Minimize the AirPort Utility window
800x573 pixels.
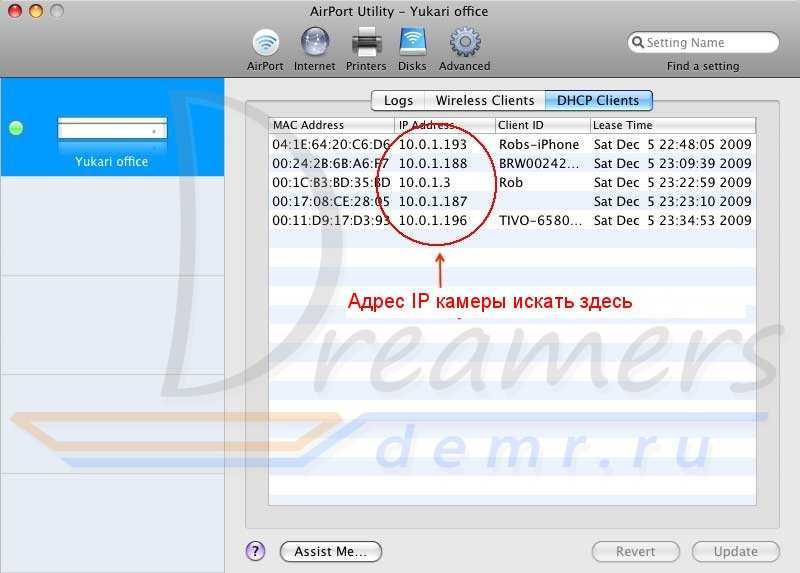(36, 10)
